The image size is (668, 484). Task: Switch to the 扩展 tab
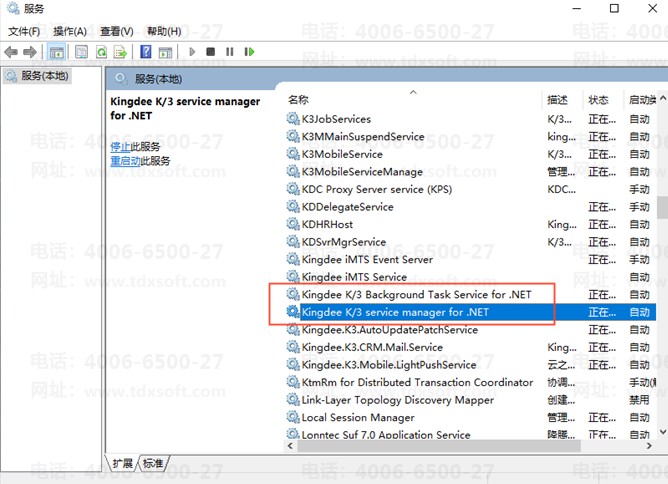tap(122, 463)
